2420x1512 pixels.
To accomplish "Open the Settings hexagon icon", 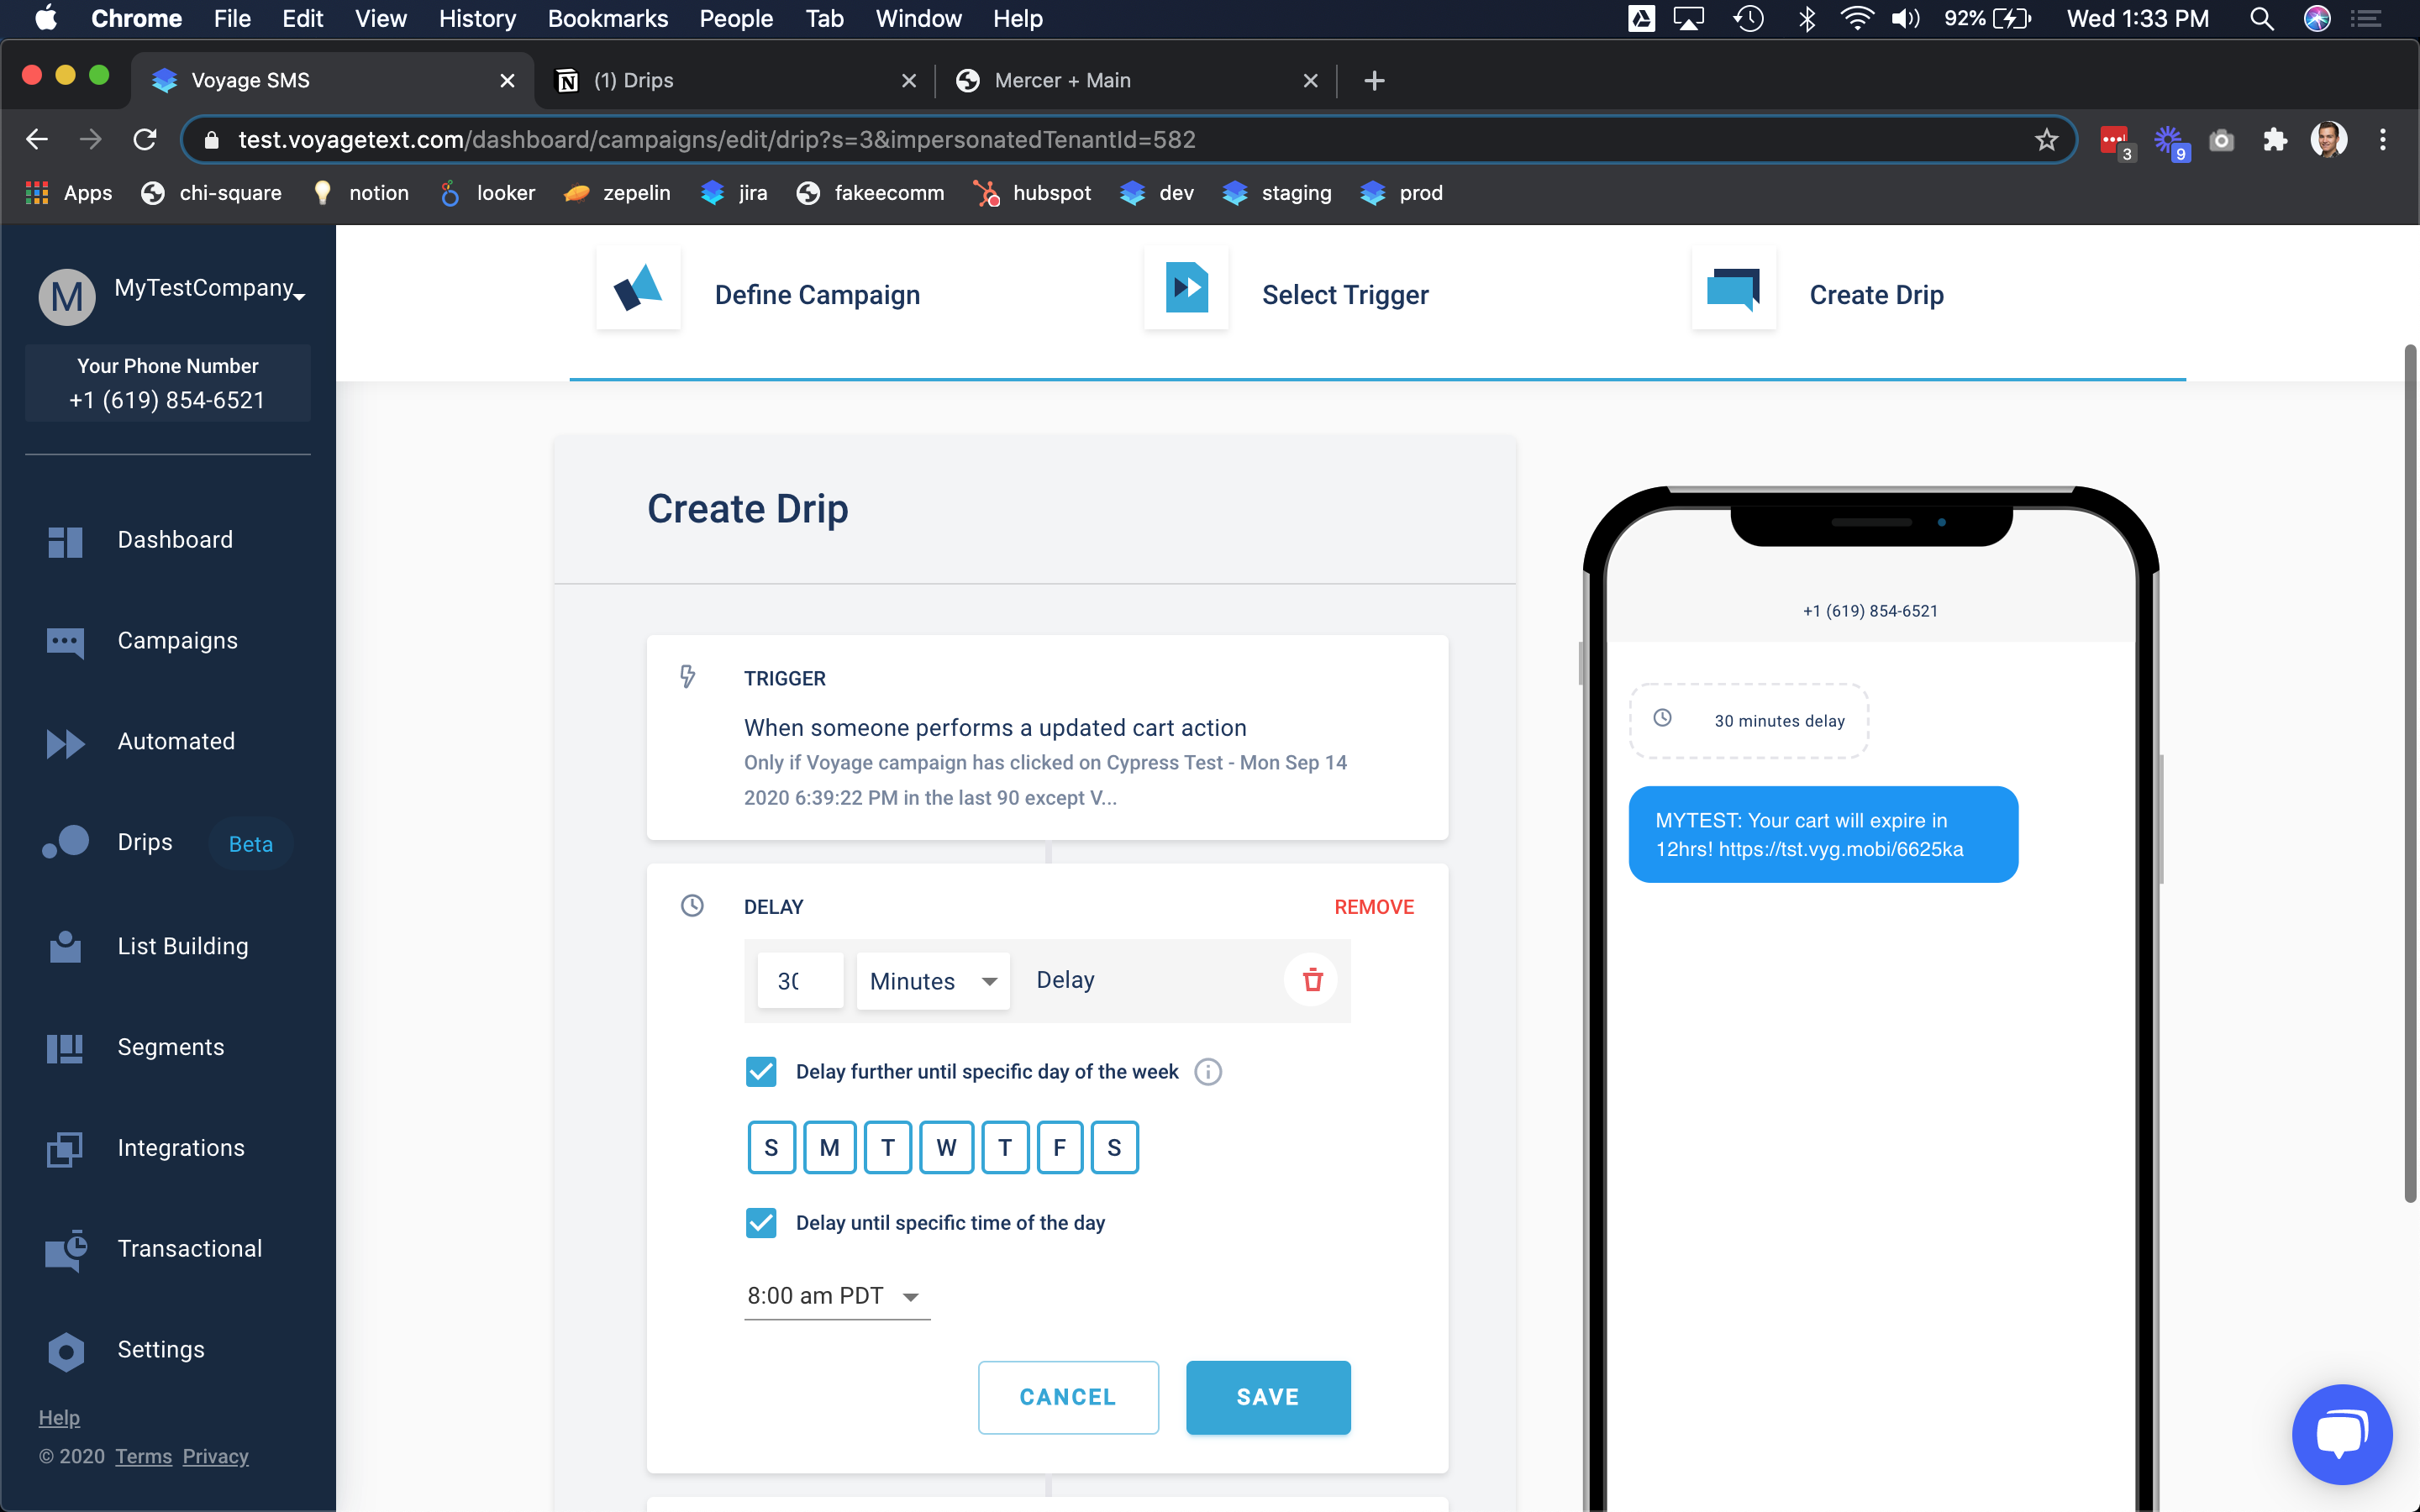I will click(x=66, y=1351).
